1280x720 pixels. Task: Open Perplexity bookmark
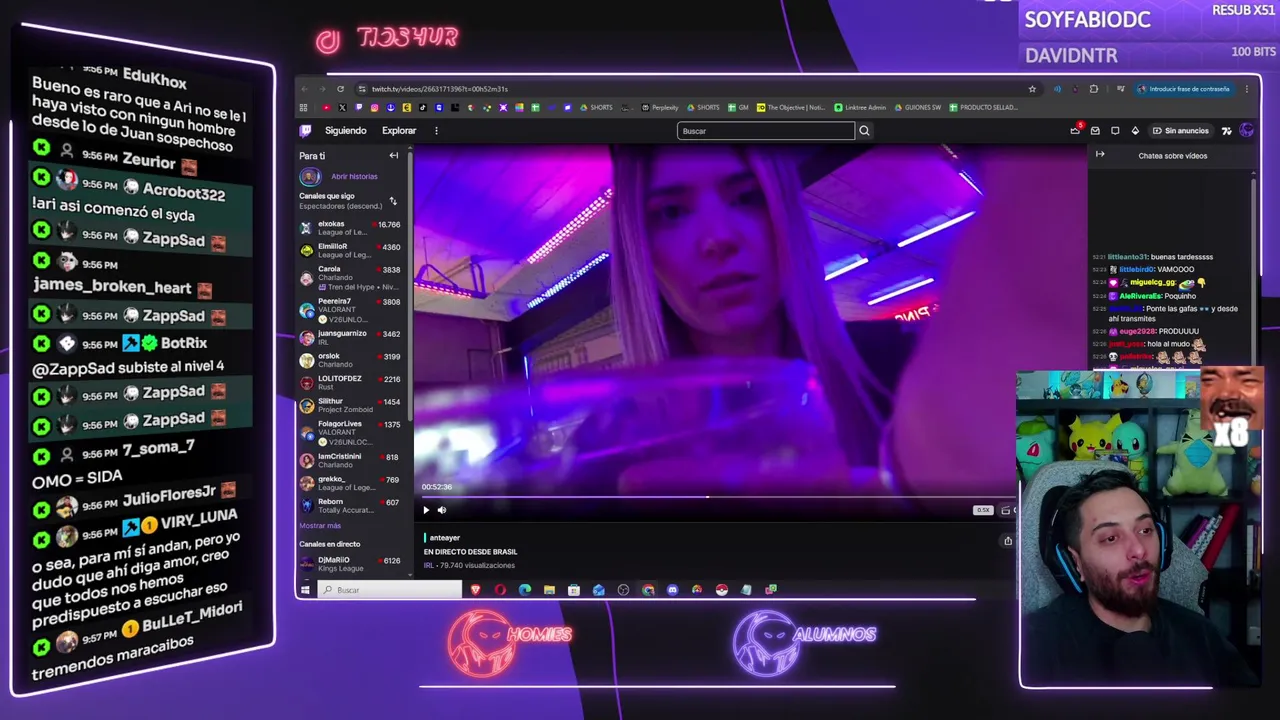coord(660,107)
